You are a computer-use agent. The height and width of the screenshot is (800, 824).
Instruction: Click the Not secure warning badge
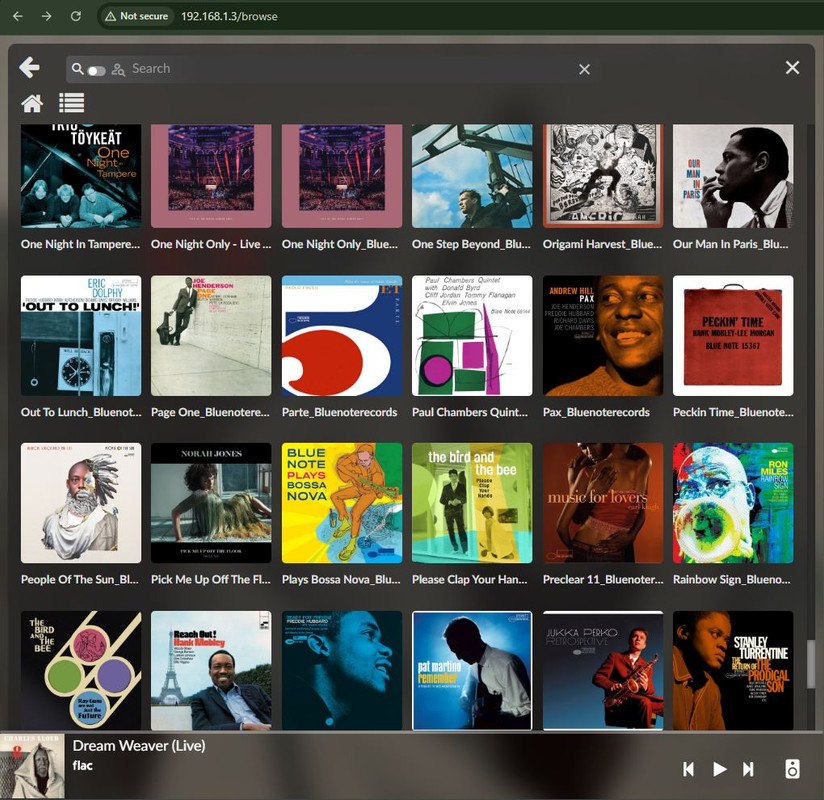[137, 16]
